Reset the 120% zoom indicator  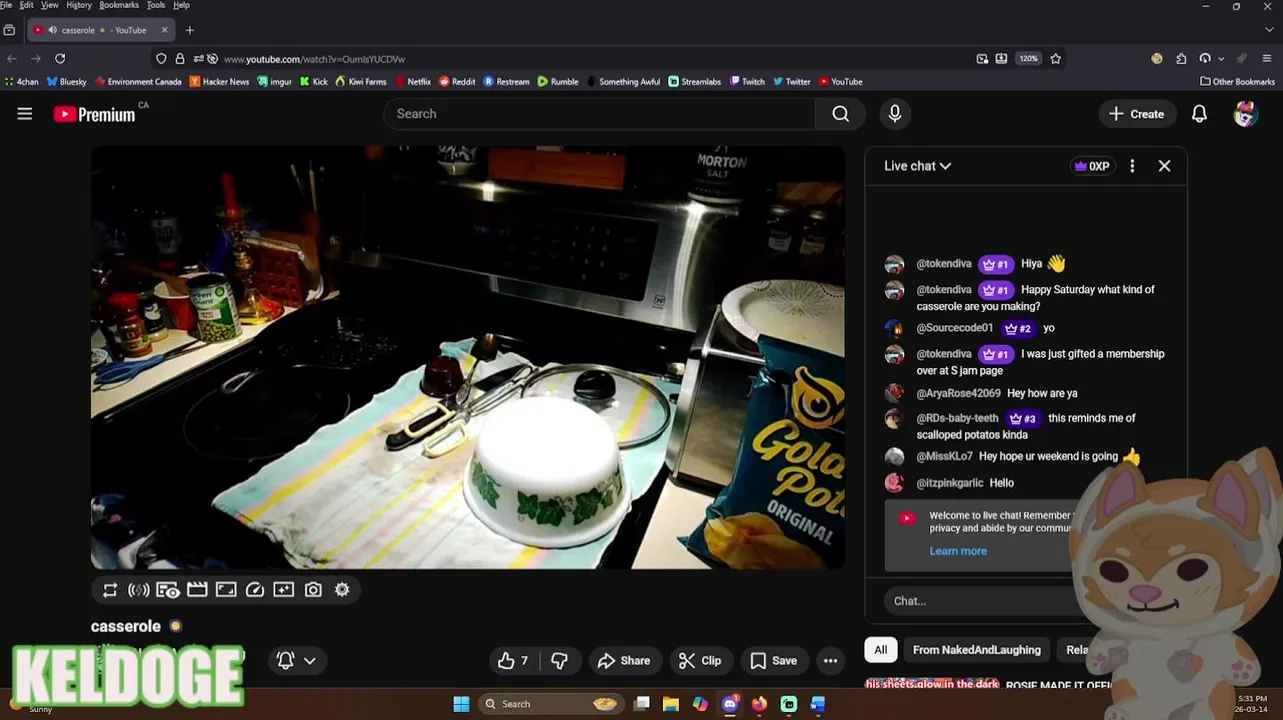[1029, 59]
